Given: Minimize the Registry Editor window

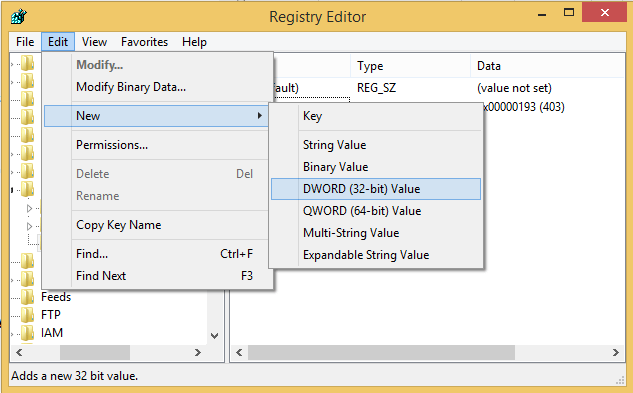Looking at the screenshot, I should coord(542,14).
